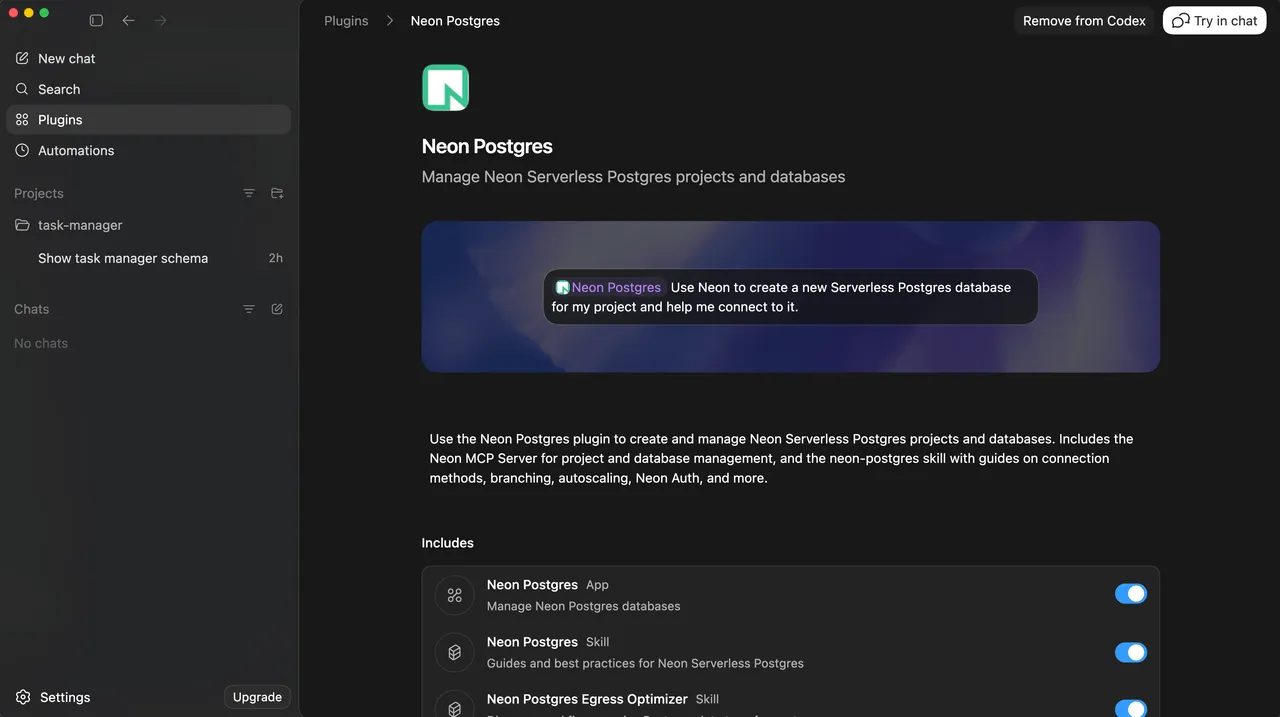The height and width of the screenshot is (717, 1280).
Task: Click Remove from Codex button
Action: [1084, 21]
